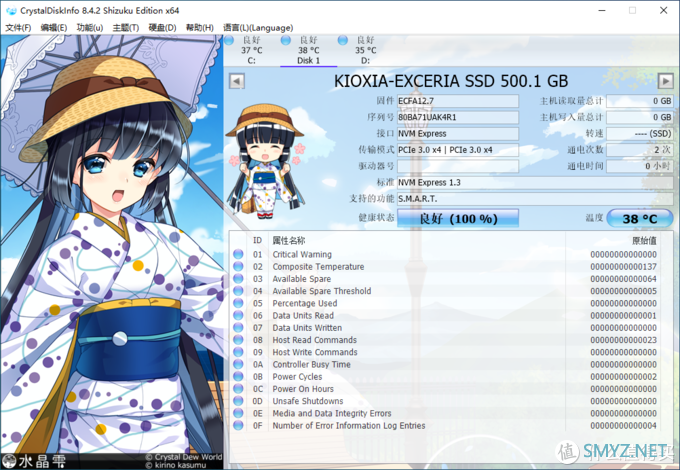Click the 属性名称 column header
Viewport: 680px width, 470px height.
tap(289, 241)
